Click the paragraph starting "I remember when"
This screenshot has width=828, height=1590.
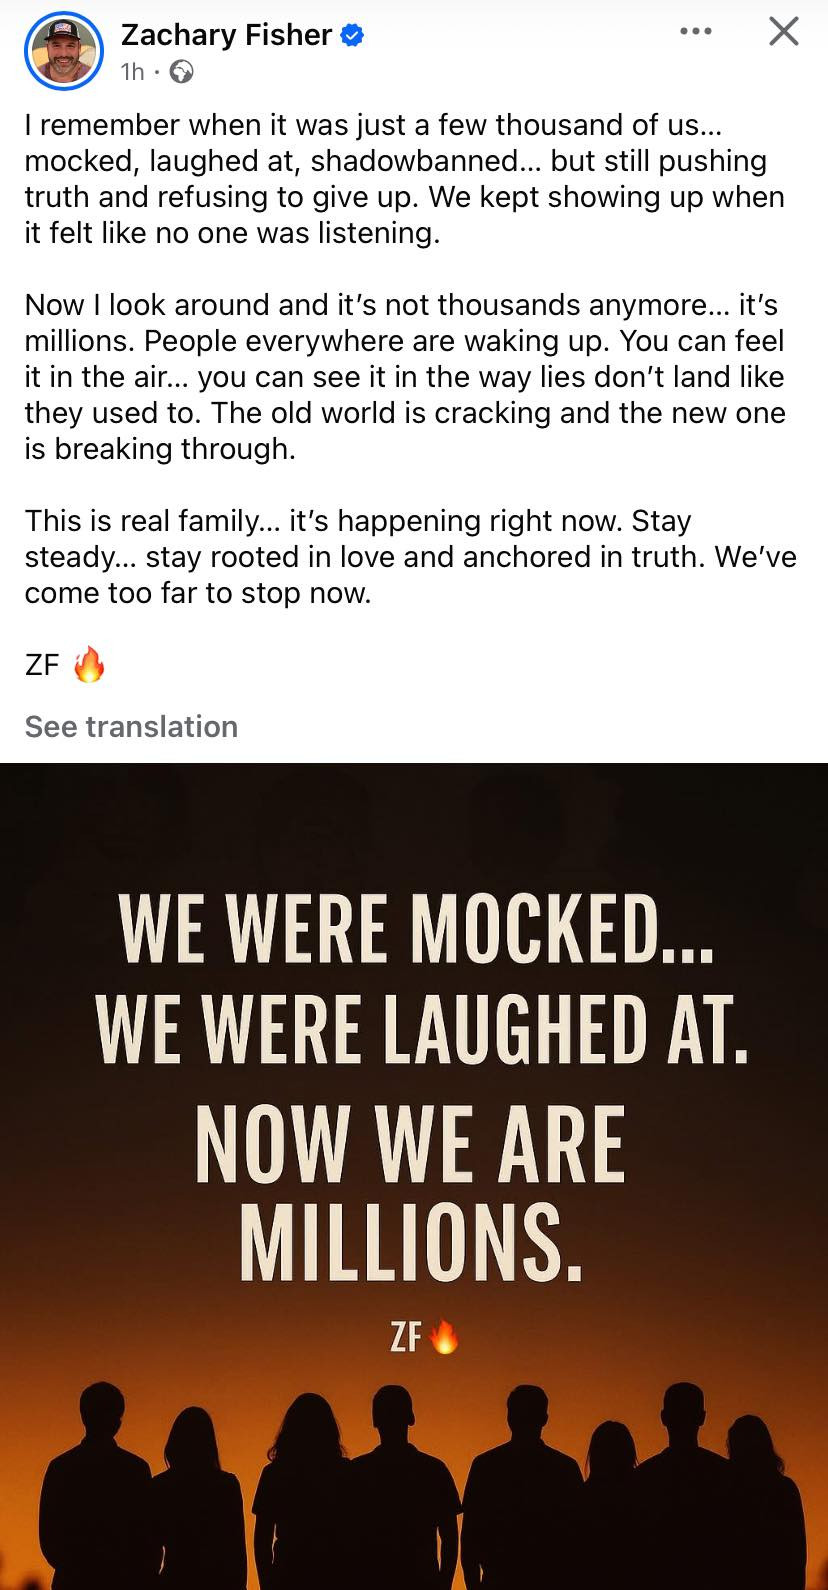(x=404, y=179)
